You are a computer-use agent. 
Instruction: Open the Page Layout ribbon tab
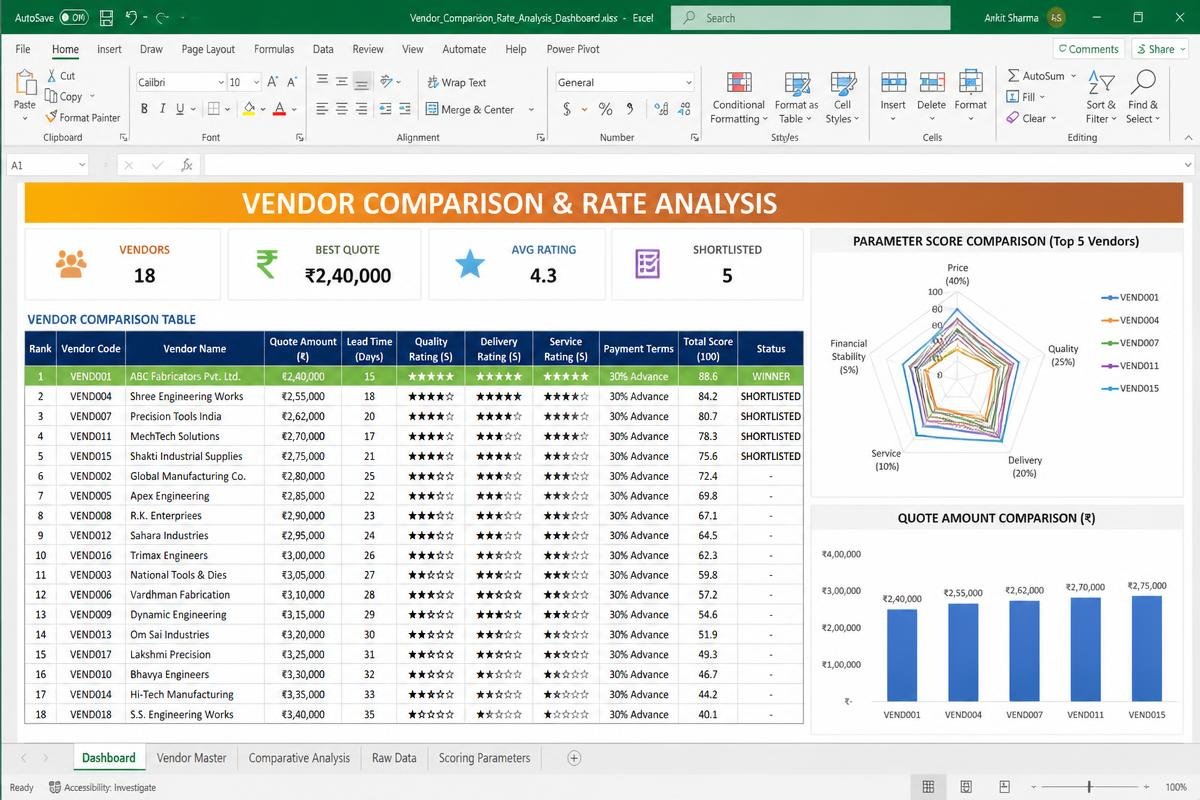(208, 49)
